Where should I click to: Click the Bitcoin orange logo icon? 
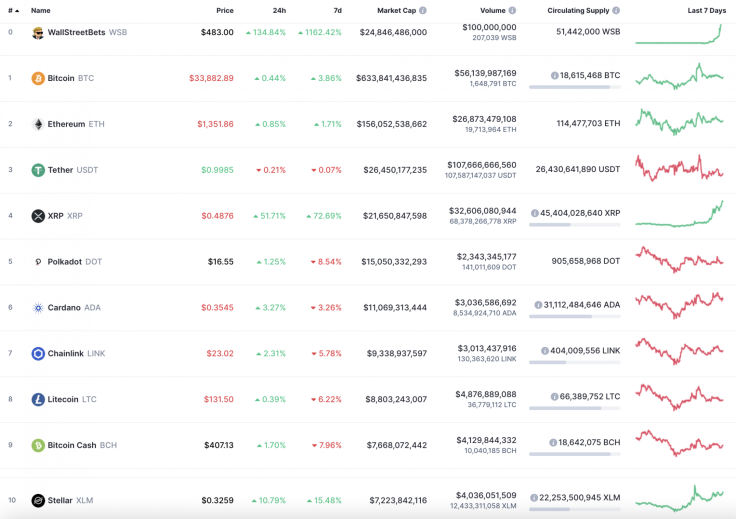pos(38,78)
